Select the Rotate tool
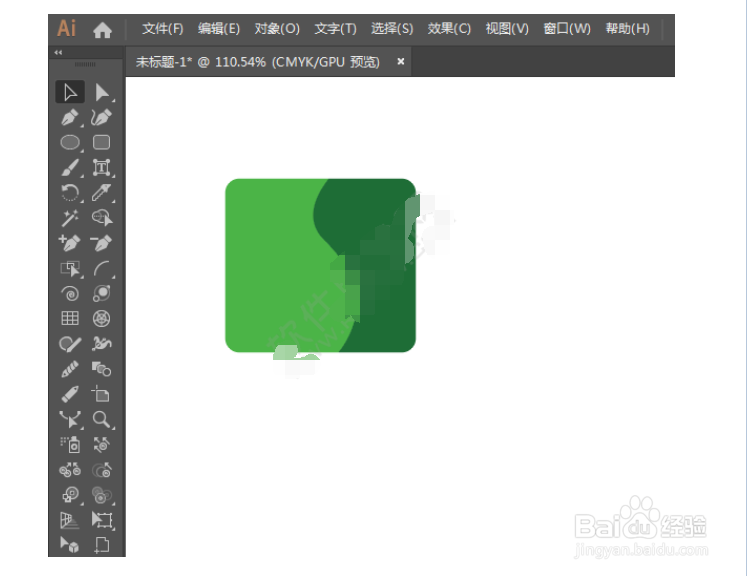The height and width of the screenshot is (576, 749). (70, 193)
